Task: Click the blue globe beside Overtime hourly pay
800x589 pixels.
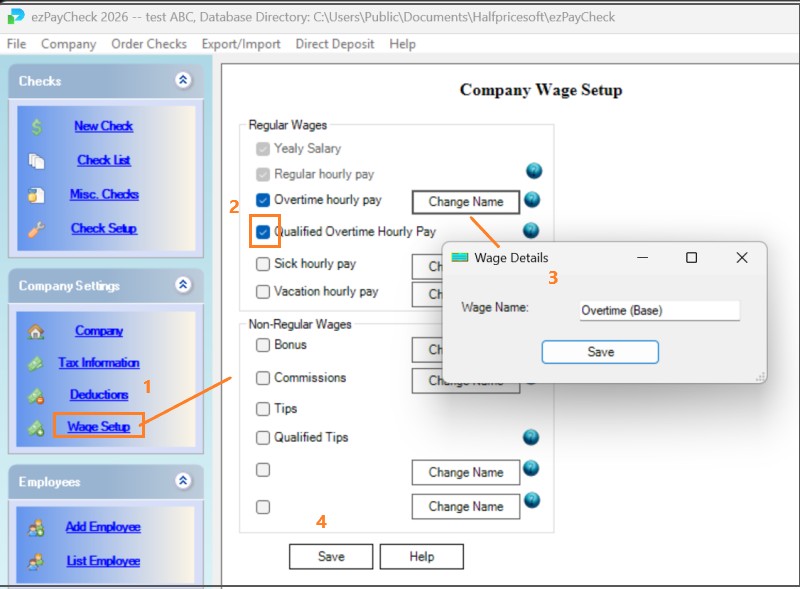Action: pos(533,197)
